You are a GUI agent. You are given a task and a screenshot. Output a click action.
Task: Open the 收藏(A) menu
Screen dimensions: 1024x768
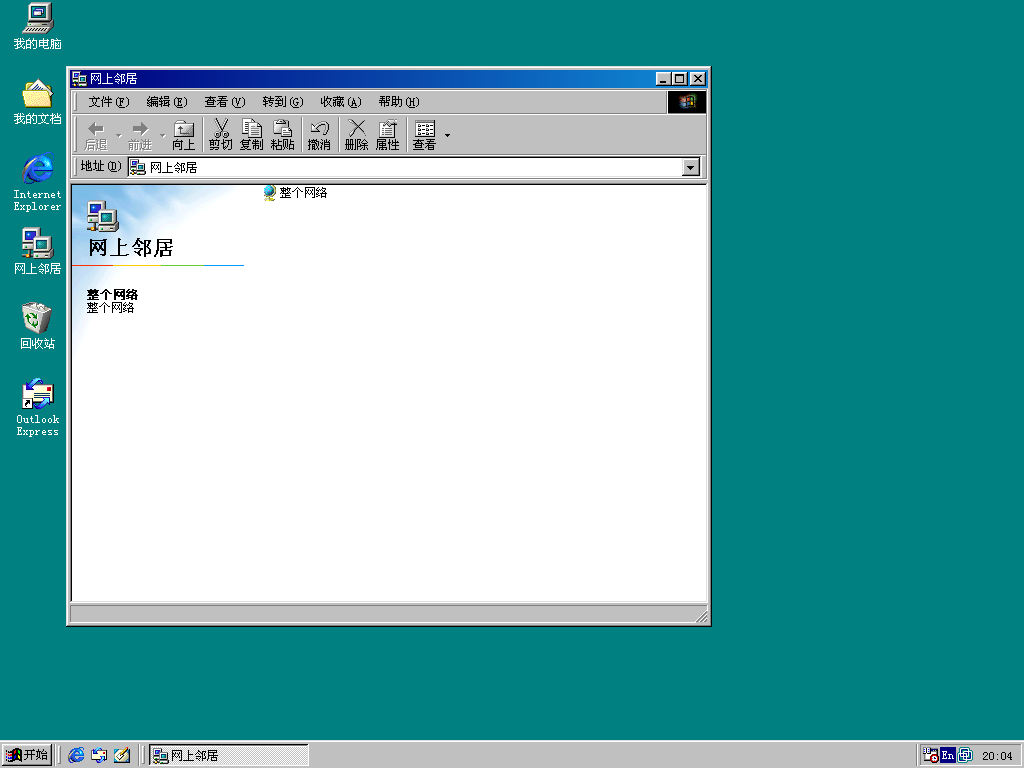(341, 102)
